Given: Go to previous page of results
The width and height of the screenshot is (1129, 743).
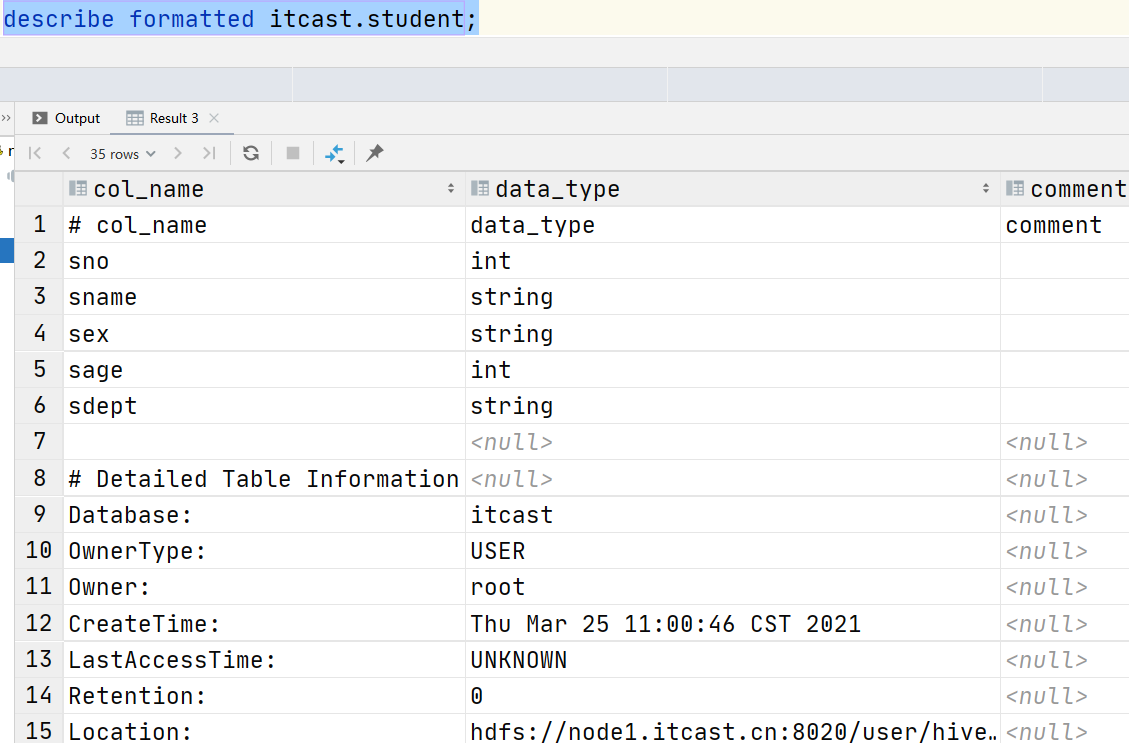Looking at the screenshot, I should [66, 153].
